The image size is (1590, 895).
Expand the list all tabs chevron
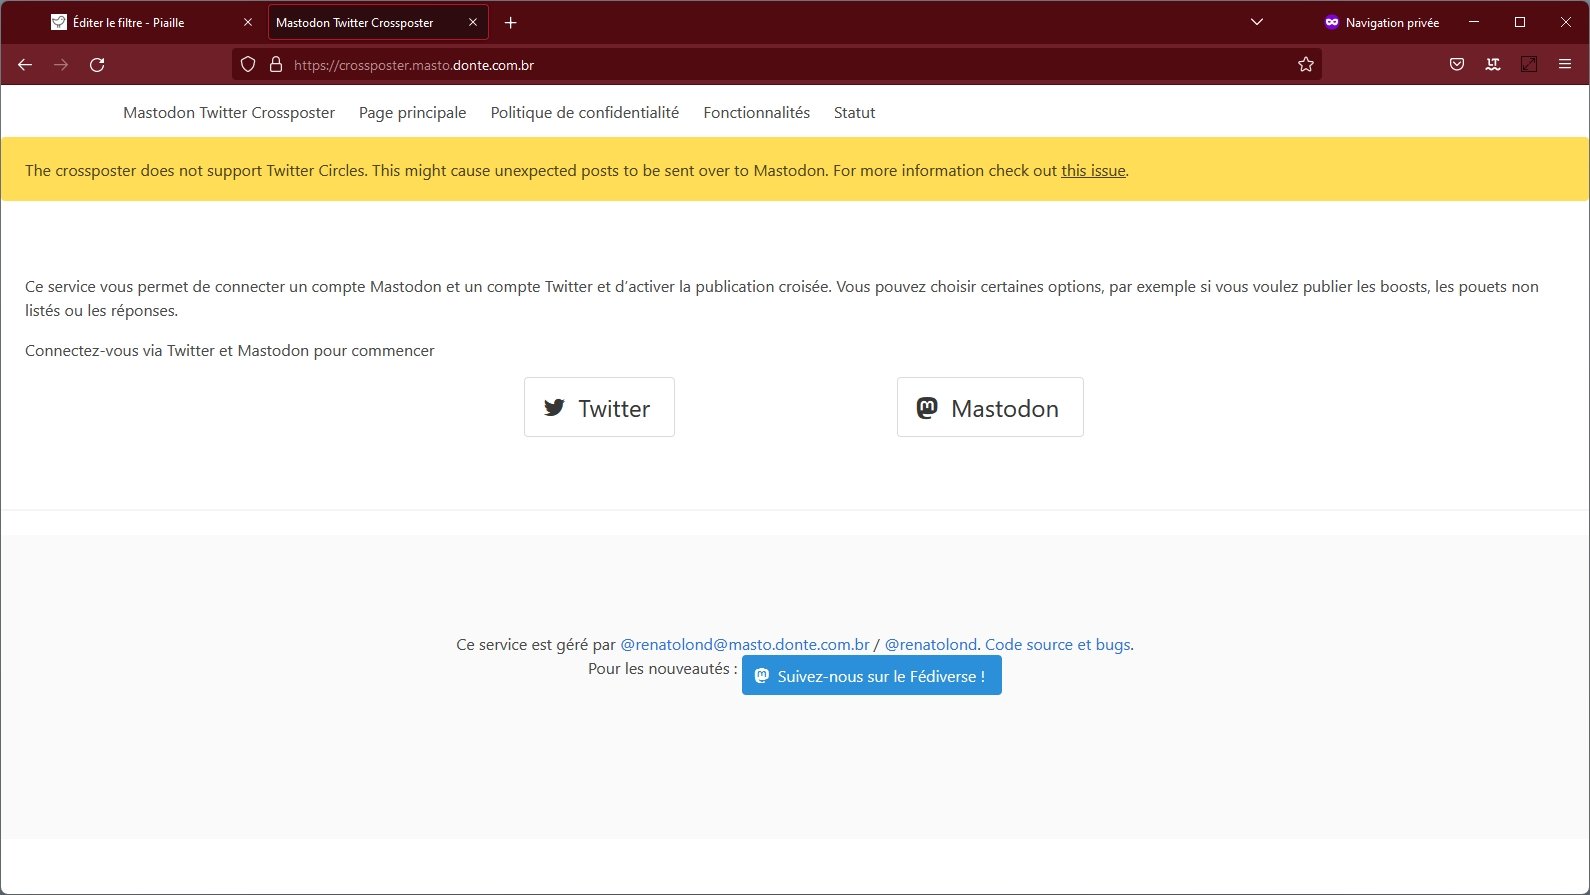1257,22
